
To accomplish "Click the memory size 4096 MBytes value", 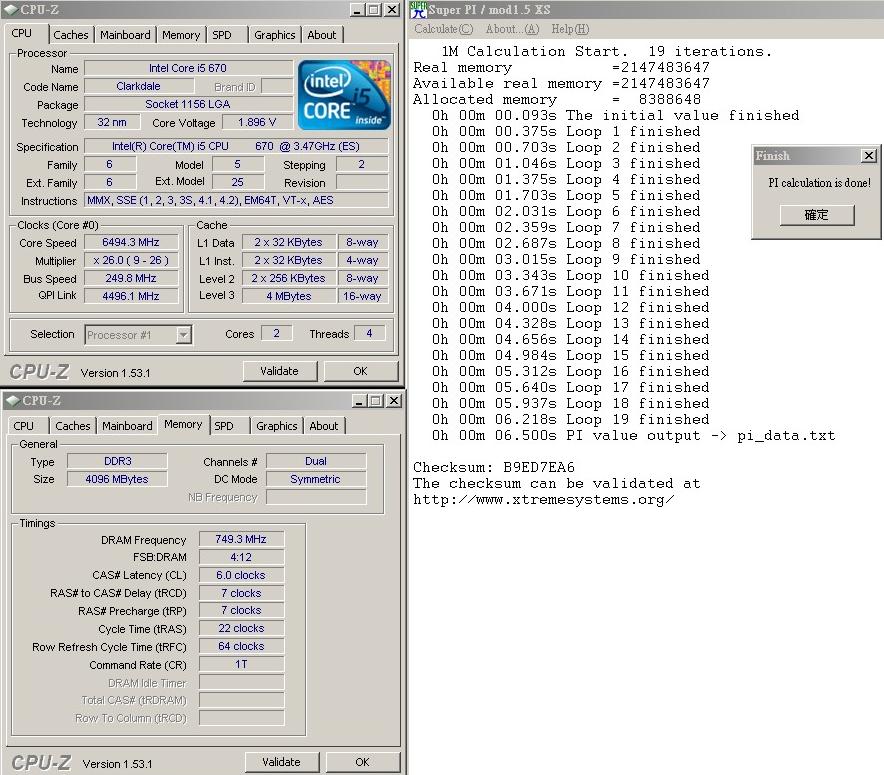I will [117, 479].
